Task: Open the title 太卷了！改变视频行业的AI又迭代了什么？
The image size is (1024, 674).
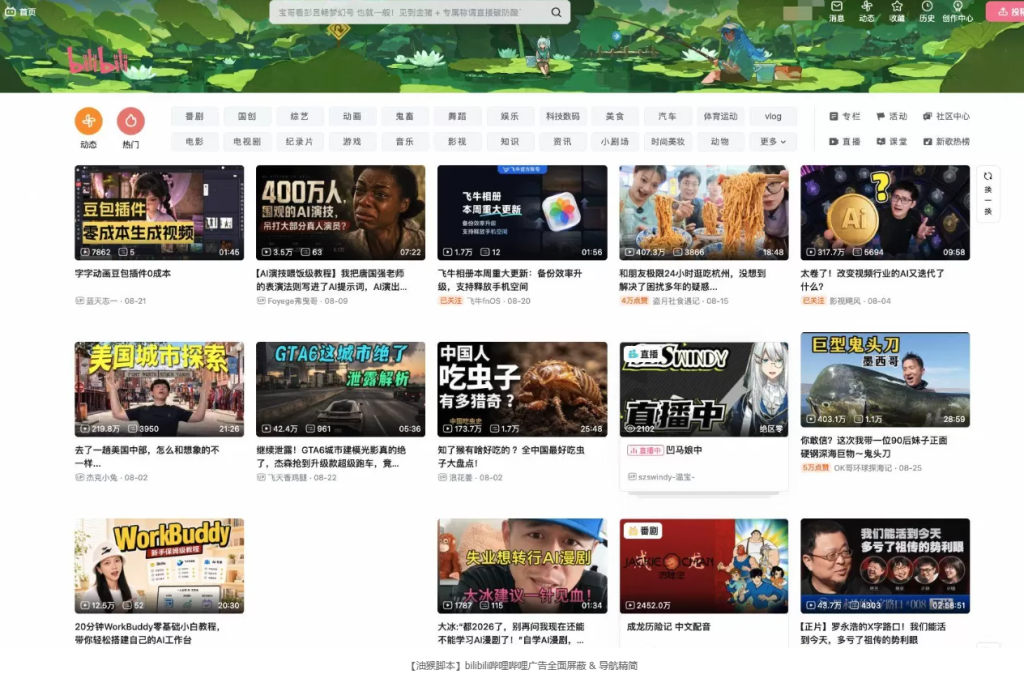Action: (x=872, y=280)
